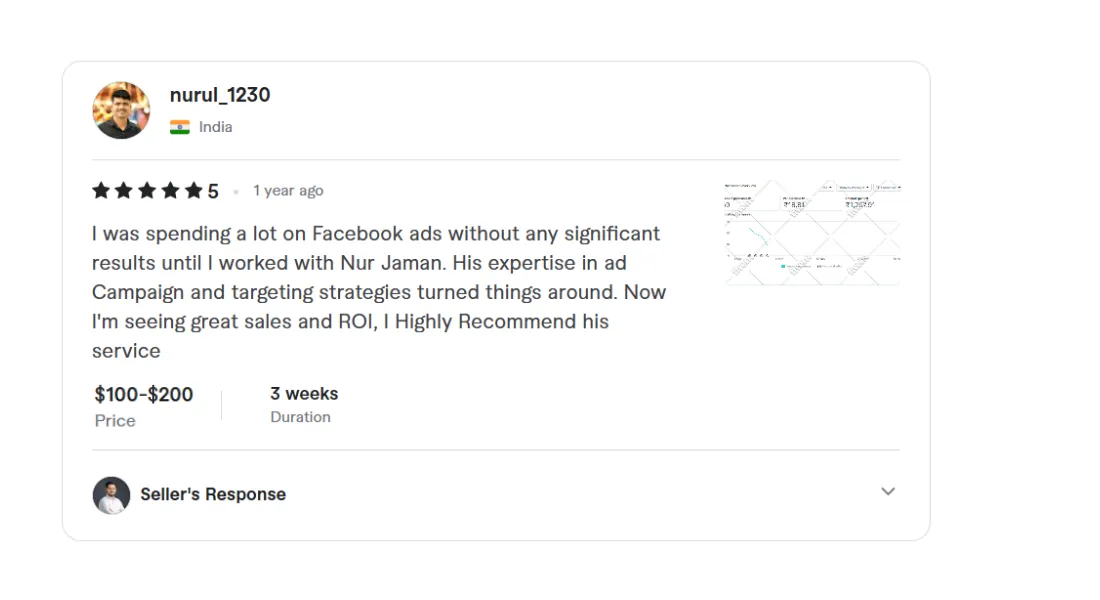Click the 3 weeks duration value
This screenshot has height=600, width=1100.
(x=304, y=393)
